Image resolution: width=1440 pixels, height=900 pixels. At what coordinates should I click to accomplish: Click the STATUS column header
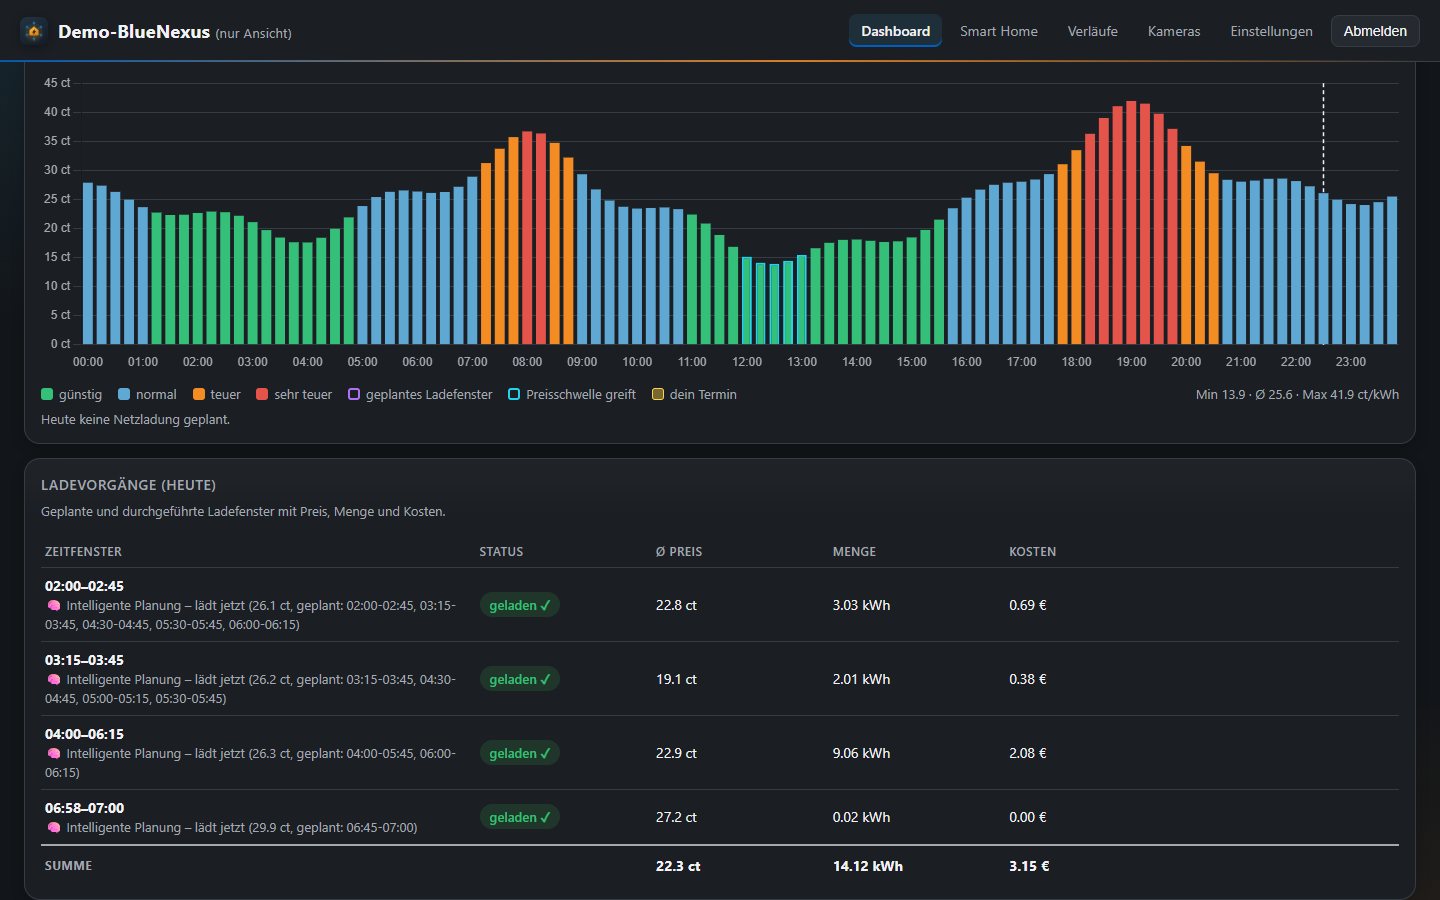(x=501, y=552)
